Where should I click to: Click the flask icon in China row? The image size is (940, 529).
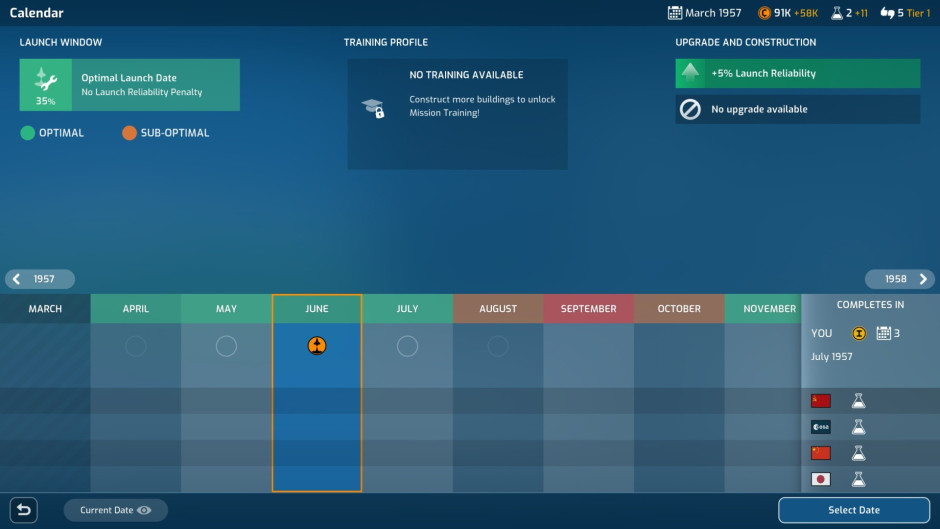pyautogui.click(x=858, y=453)
